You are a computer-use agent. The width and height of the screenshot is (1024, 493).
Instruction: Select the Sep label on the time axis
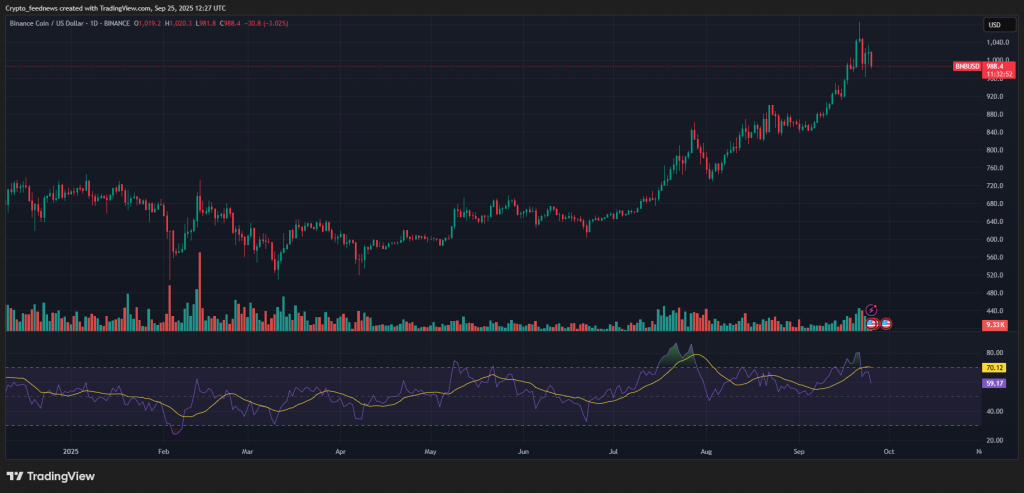798,451
